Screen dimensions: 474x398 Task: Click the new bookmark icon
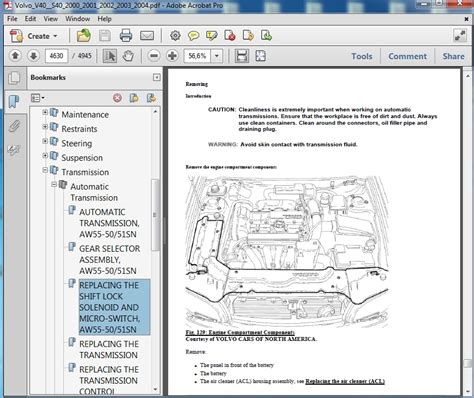134,98
